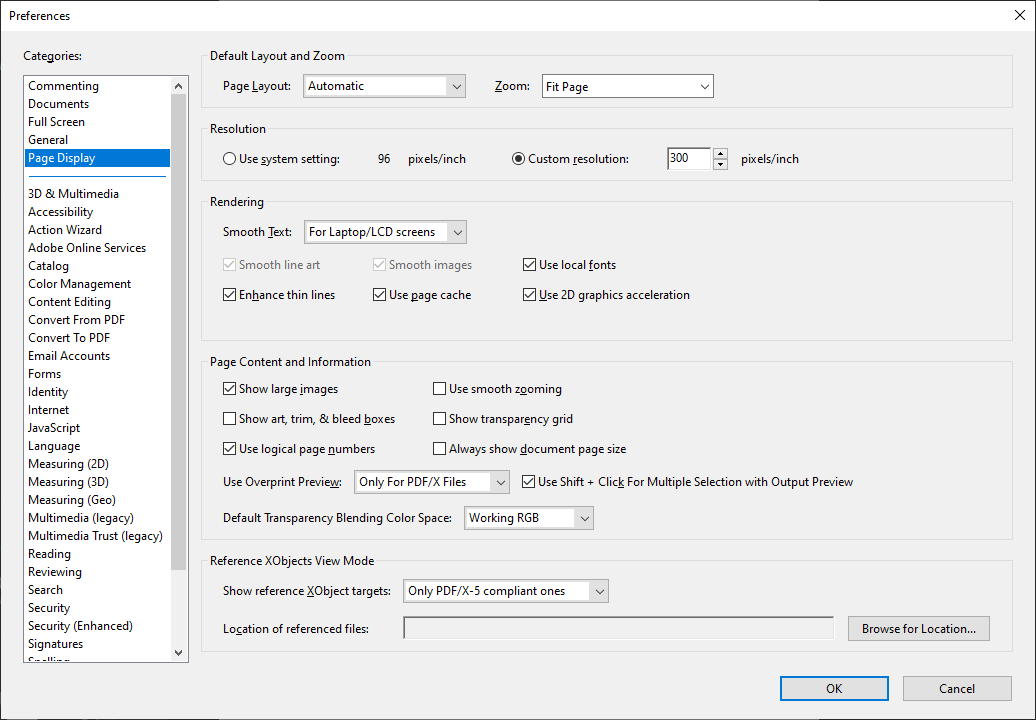The image size is (1036, 720).
Task: Select the Reviewing category
Action: pyautogui.click(x=54, y=571)
